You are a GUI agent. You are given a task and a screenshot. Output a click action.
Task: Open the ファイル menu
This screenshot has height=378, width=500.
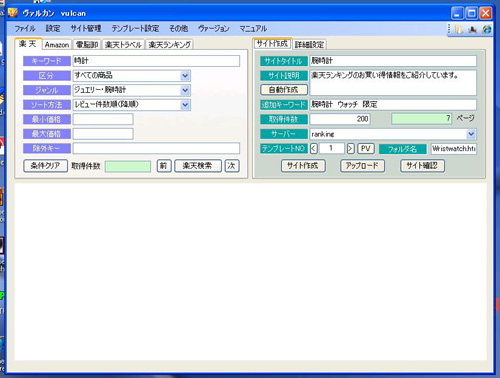point(25,29)
